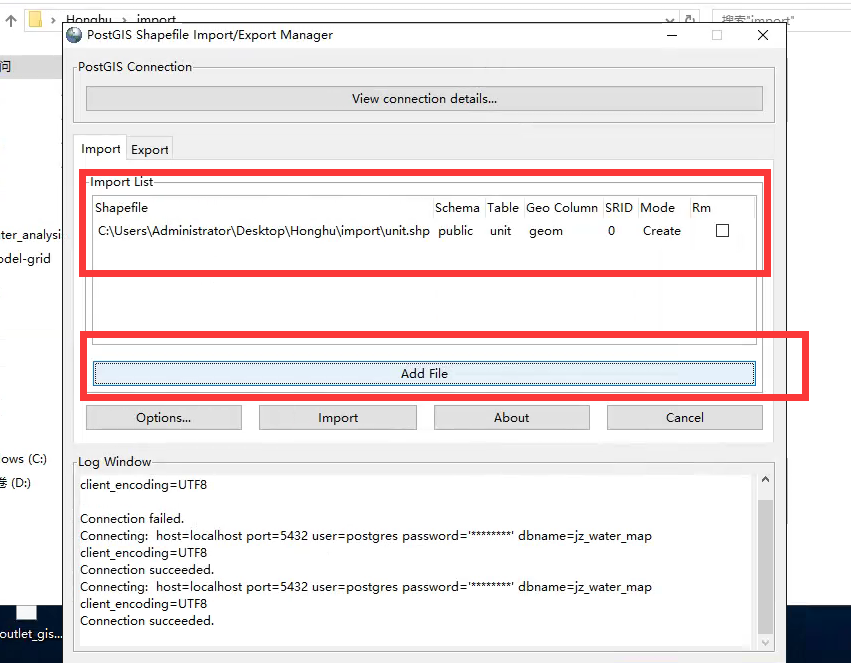Click the Schema column header
851x663 pixels.
(x=457, y=208)
